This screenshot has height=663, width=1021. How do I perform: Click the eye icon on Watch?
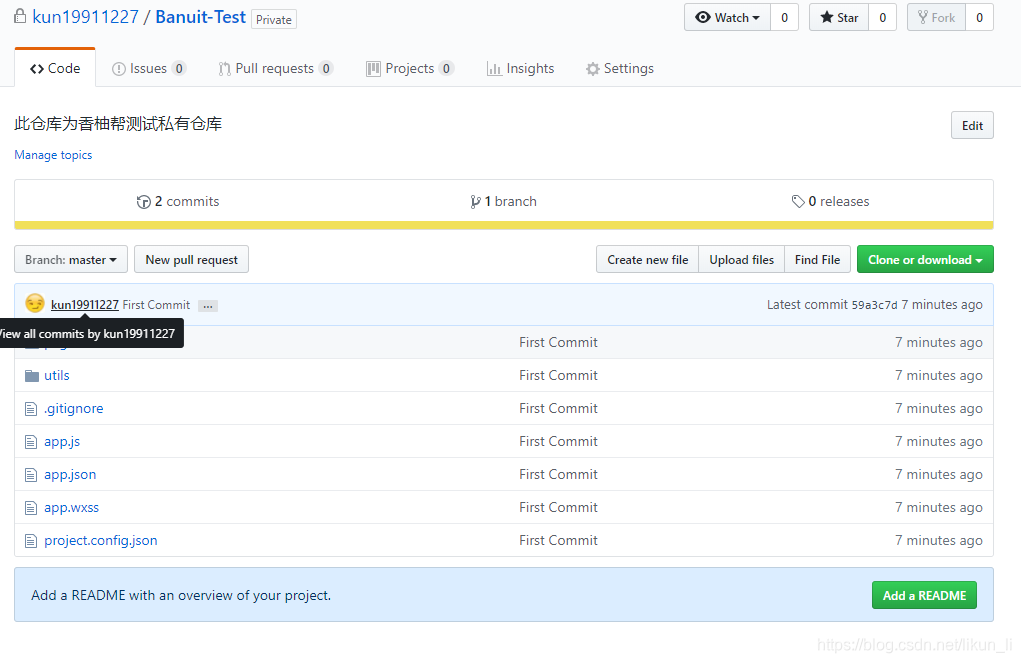coord(703,18)
